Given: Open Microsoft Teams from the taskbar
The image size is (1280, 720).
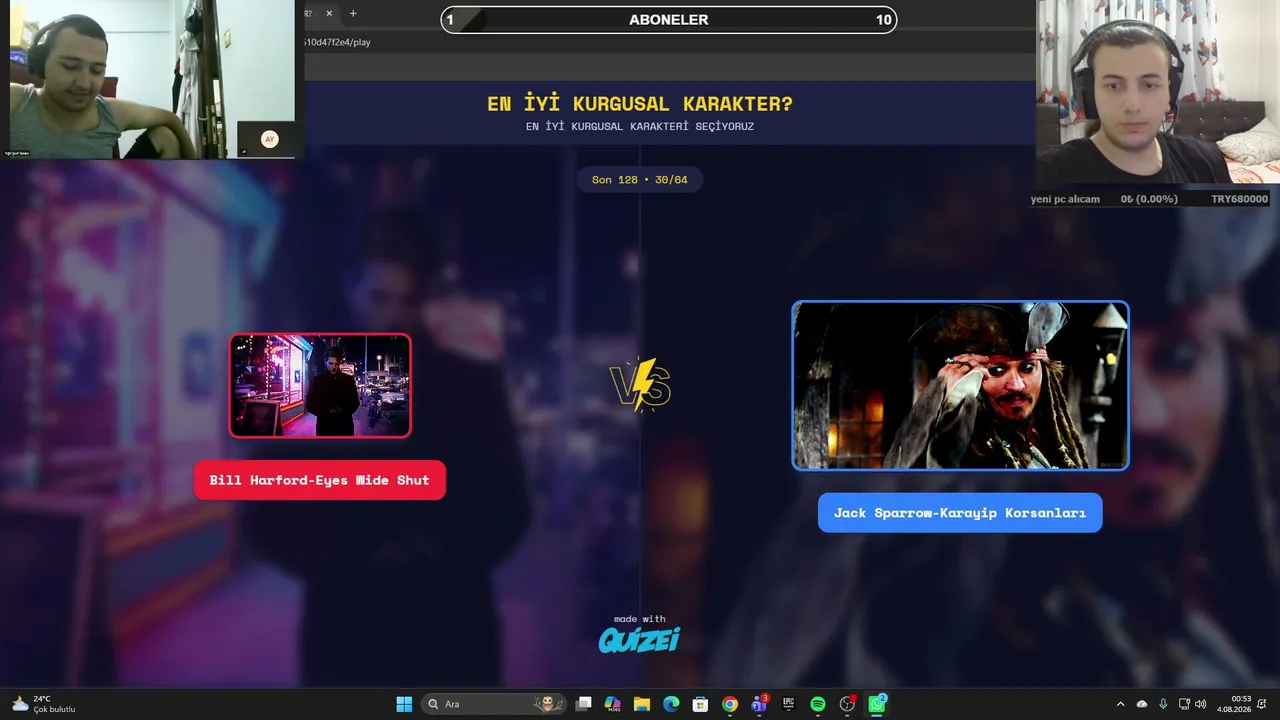Looking at the screenshot, I should tap(759, 704).
